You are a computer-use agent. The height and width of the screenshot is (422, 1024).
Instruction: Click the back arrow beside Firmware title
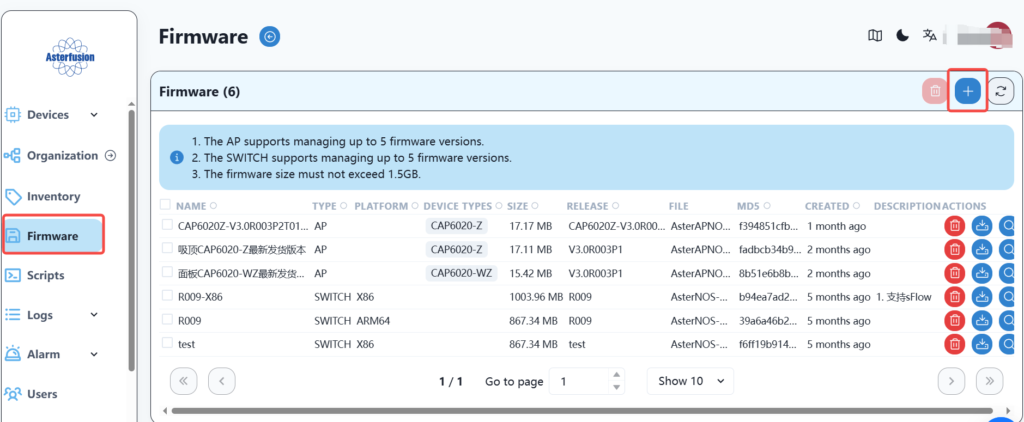[x=270, y=37]
